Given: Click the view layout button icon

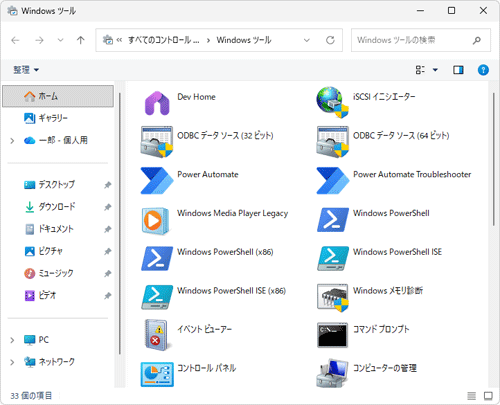Looking at the screenshot, I should pyautogui.click(x=420, y=70).
